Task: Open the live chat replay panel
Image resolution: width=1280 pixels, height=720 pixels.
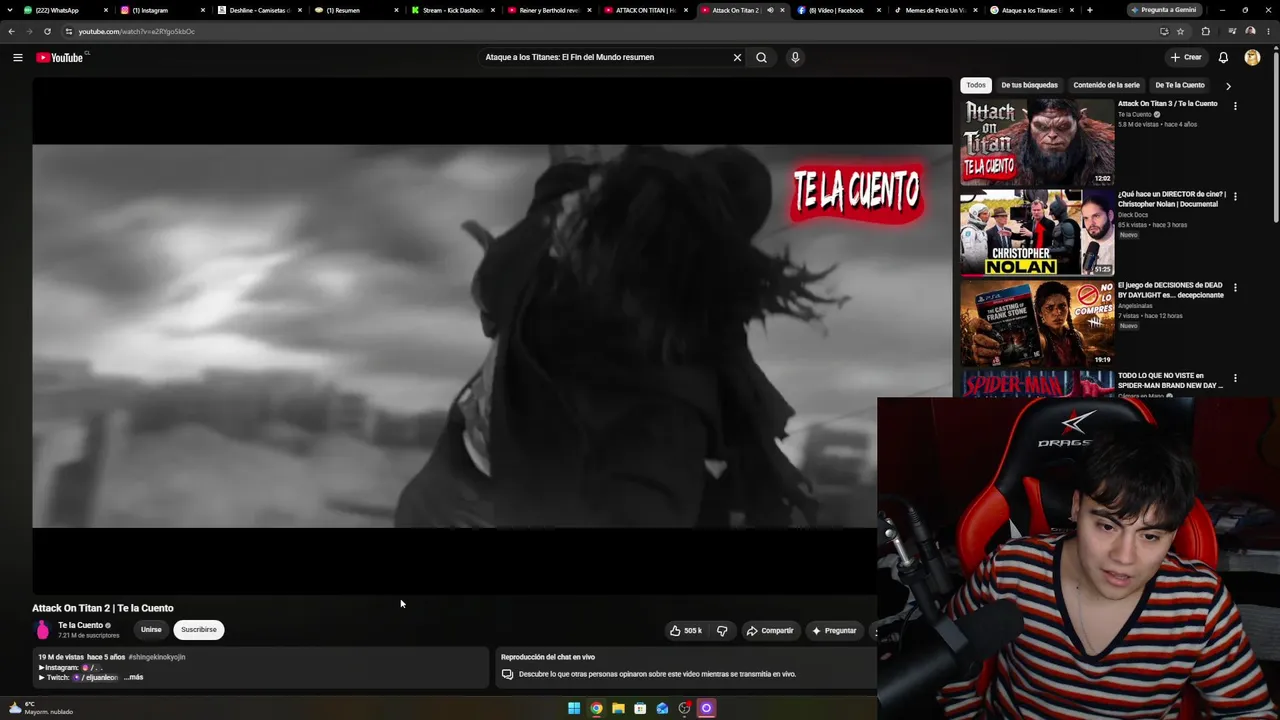Action: point(685,669)
